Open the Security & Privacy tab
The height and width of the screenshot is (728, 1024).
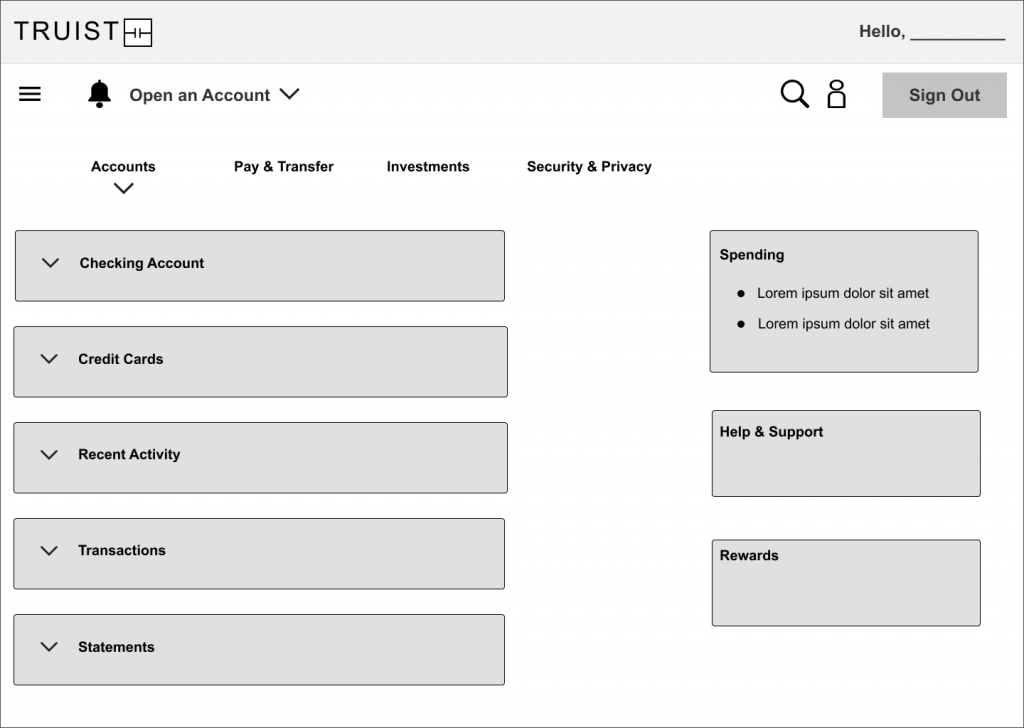589,167
